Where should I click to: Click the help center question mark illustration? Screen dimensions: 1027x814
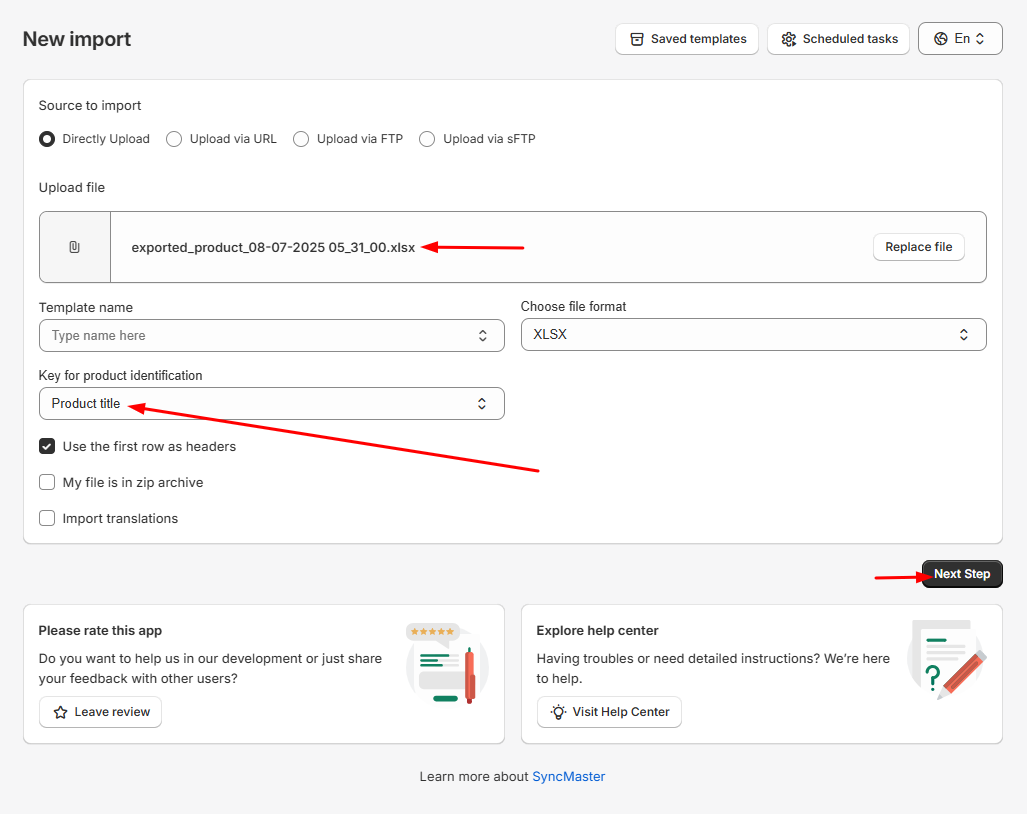coord(946,659)
